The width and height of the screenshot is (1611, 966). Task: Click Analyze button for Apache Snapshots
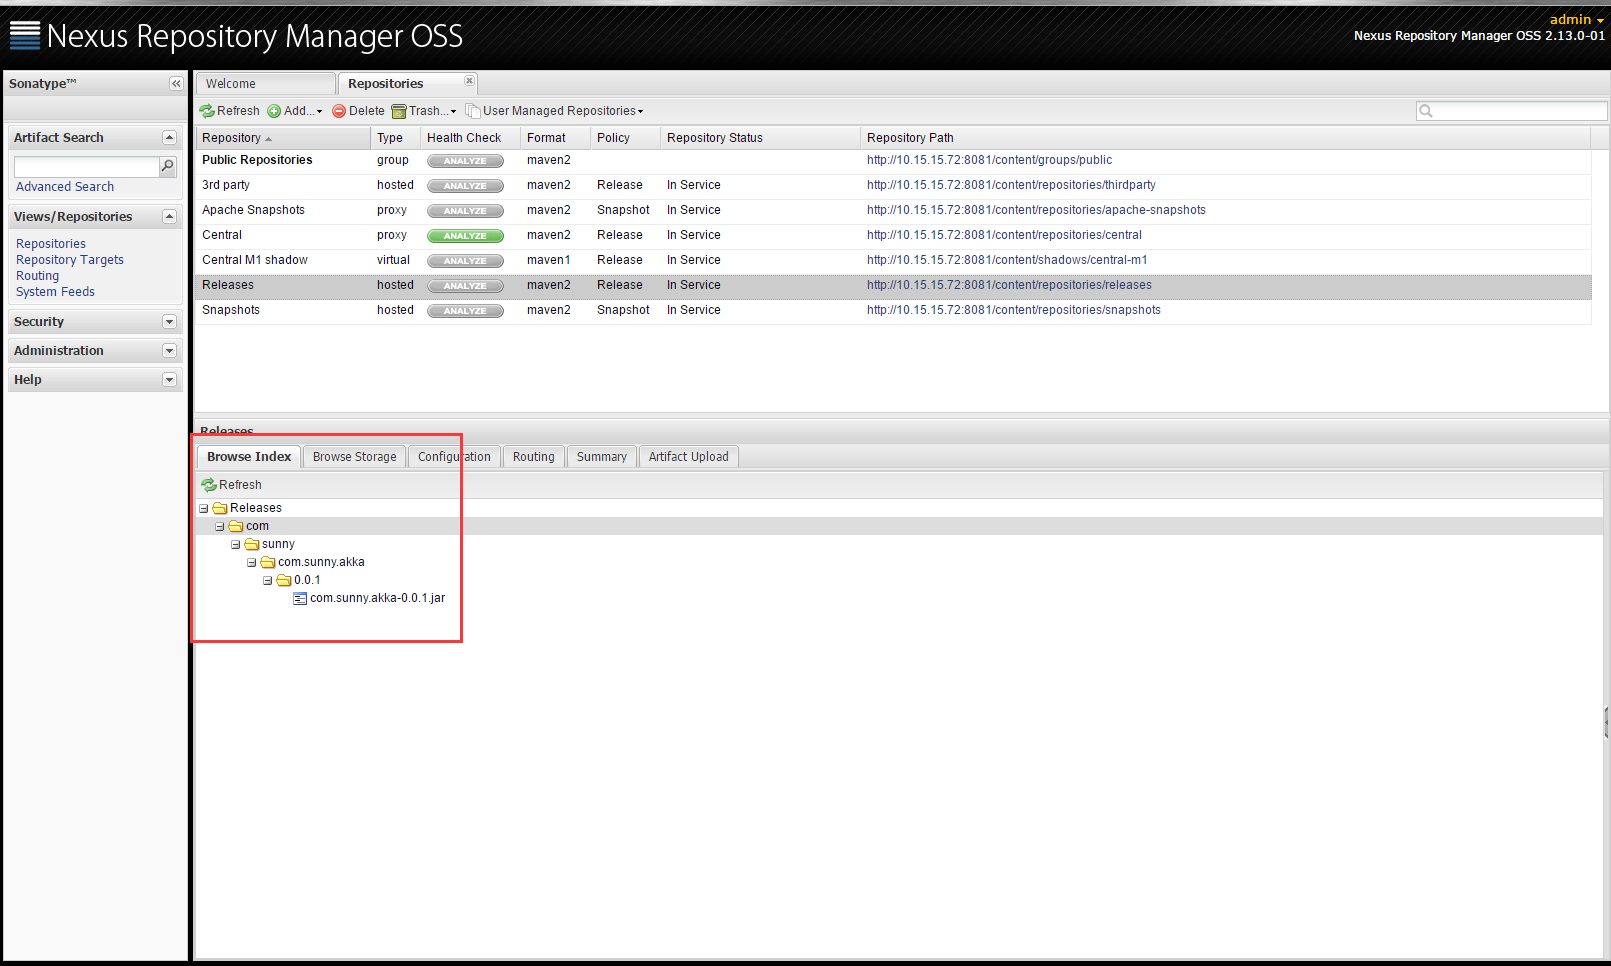click(x=465, y=211)
